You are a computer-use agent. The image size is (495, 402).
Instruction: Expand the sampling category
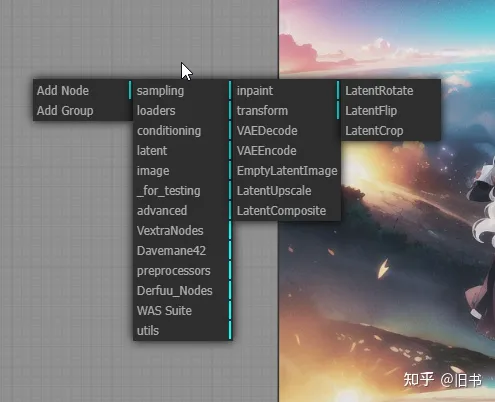pos(183,90)
